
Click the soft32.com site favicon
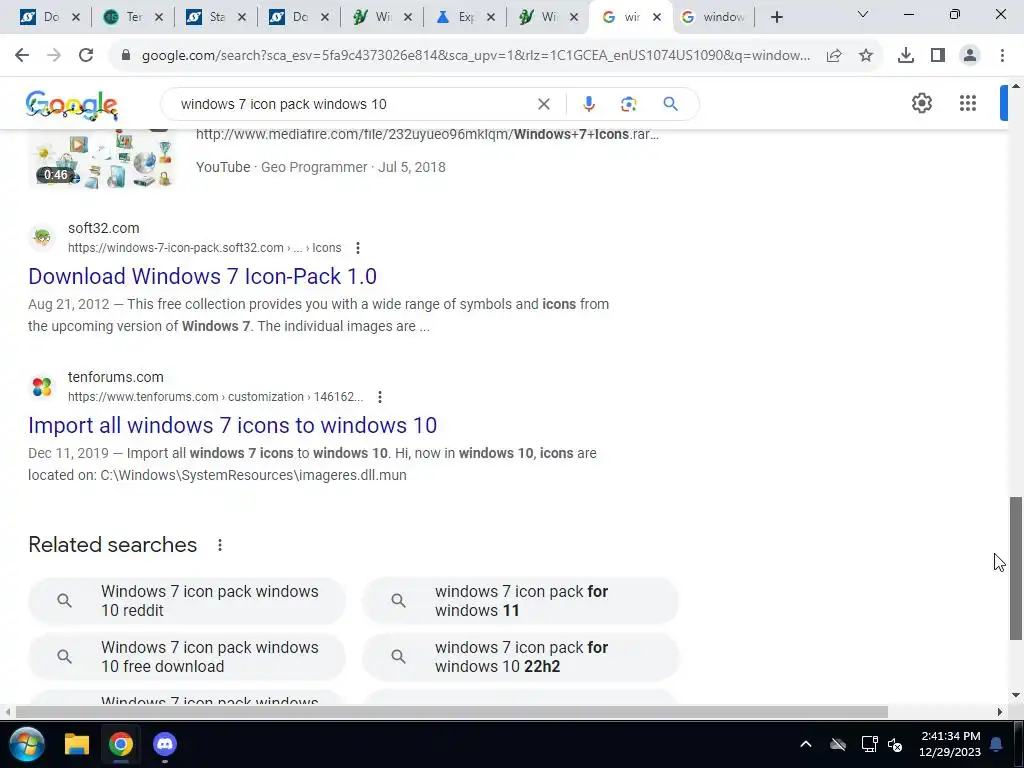click(x=42, y=238)
